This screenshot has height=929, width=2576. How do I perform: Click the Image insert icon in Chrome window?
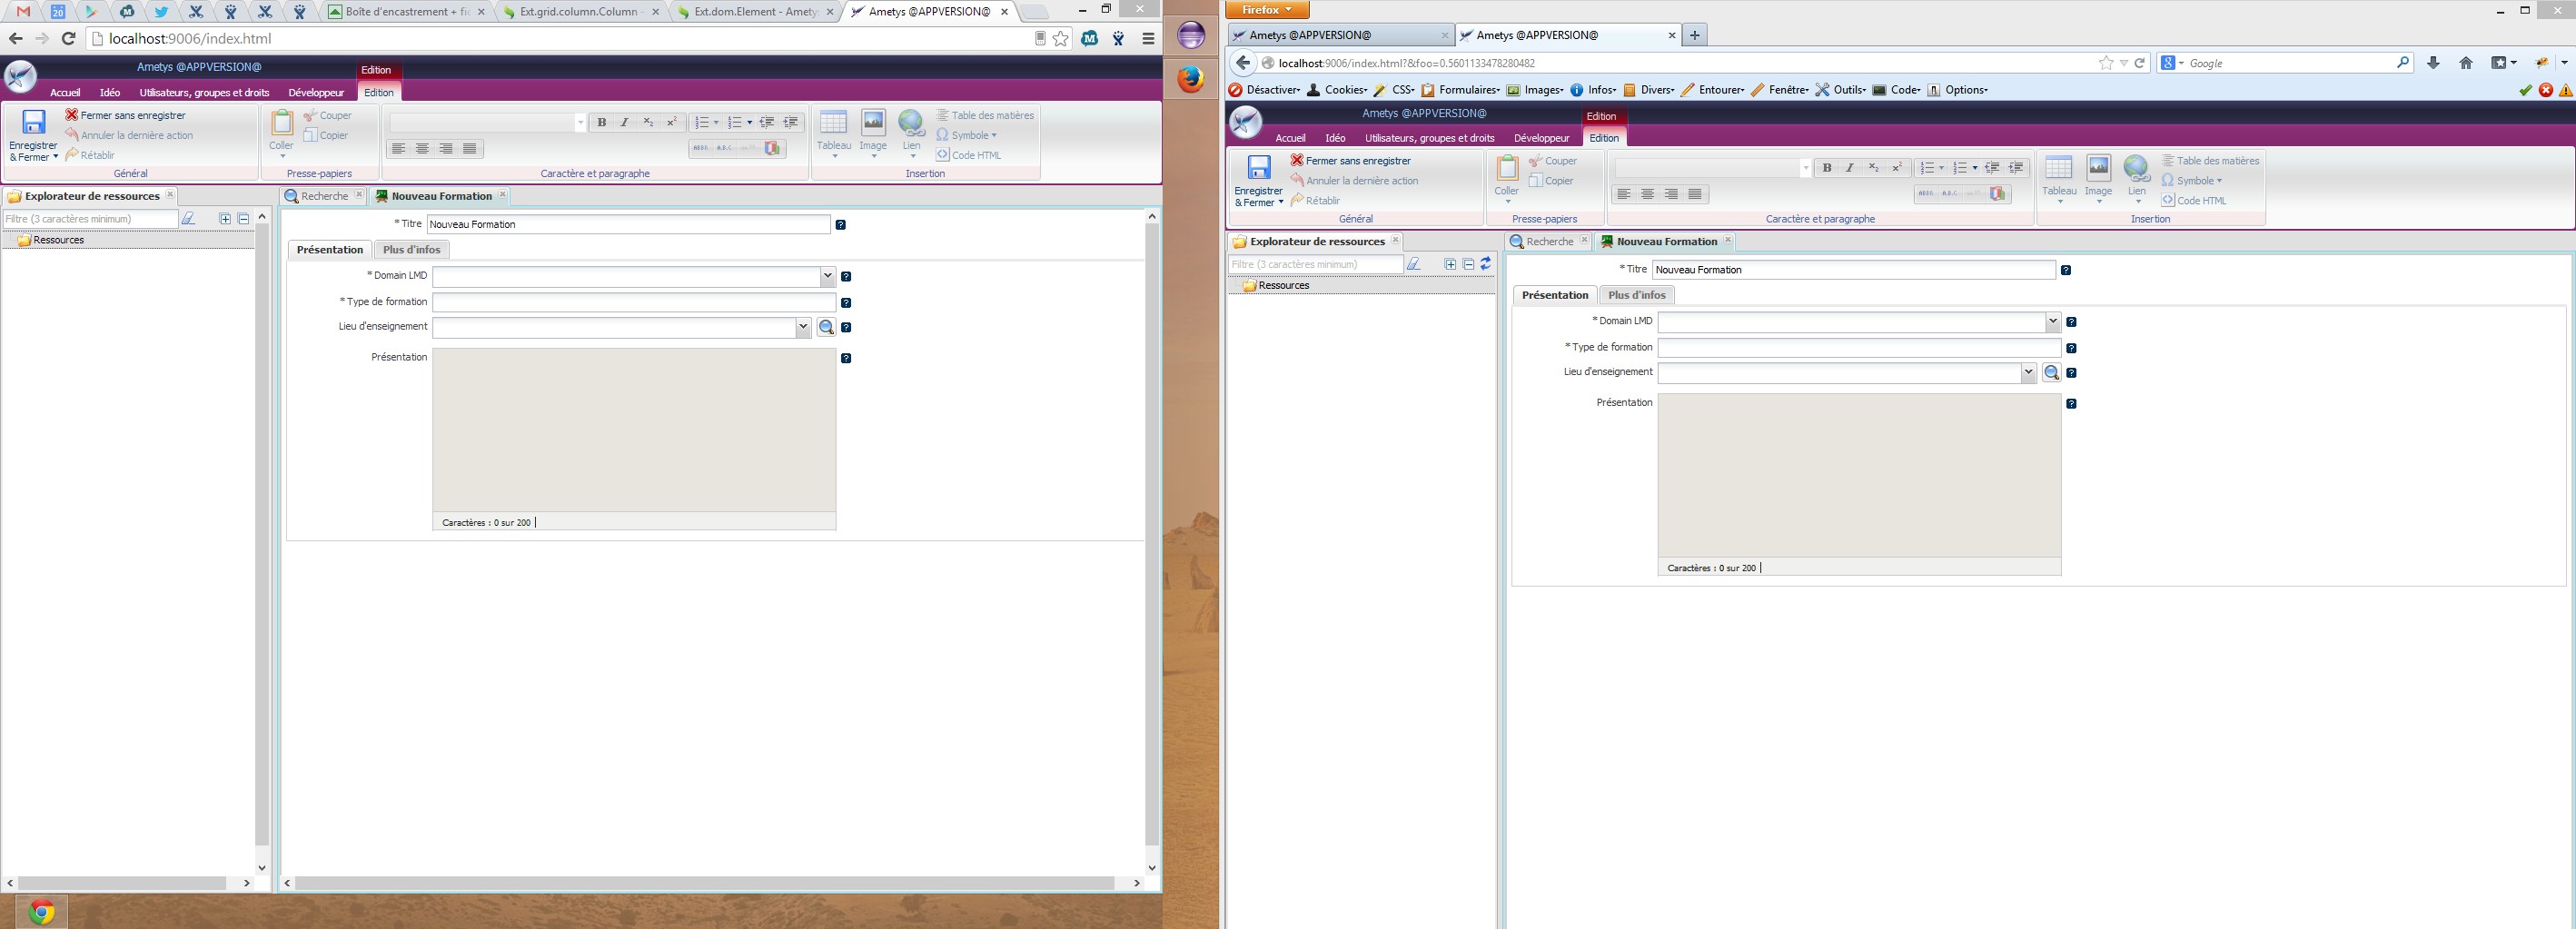click(x=873, y=122)
